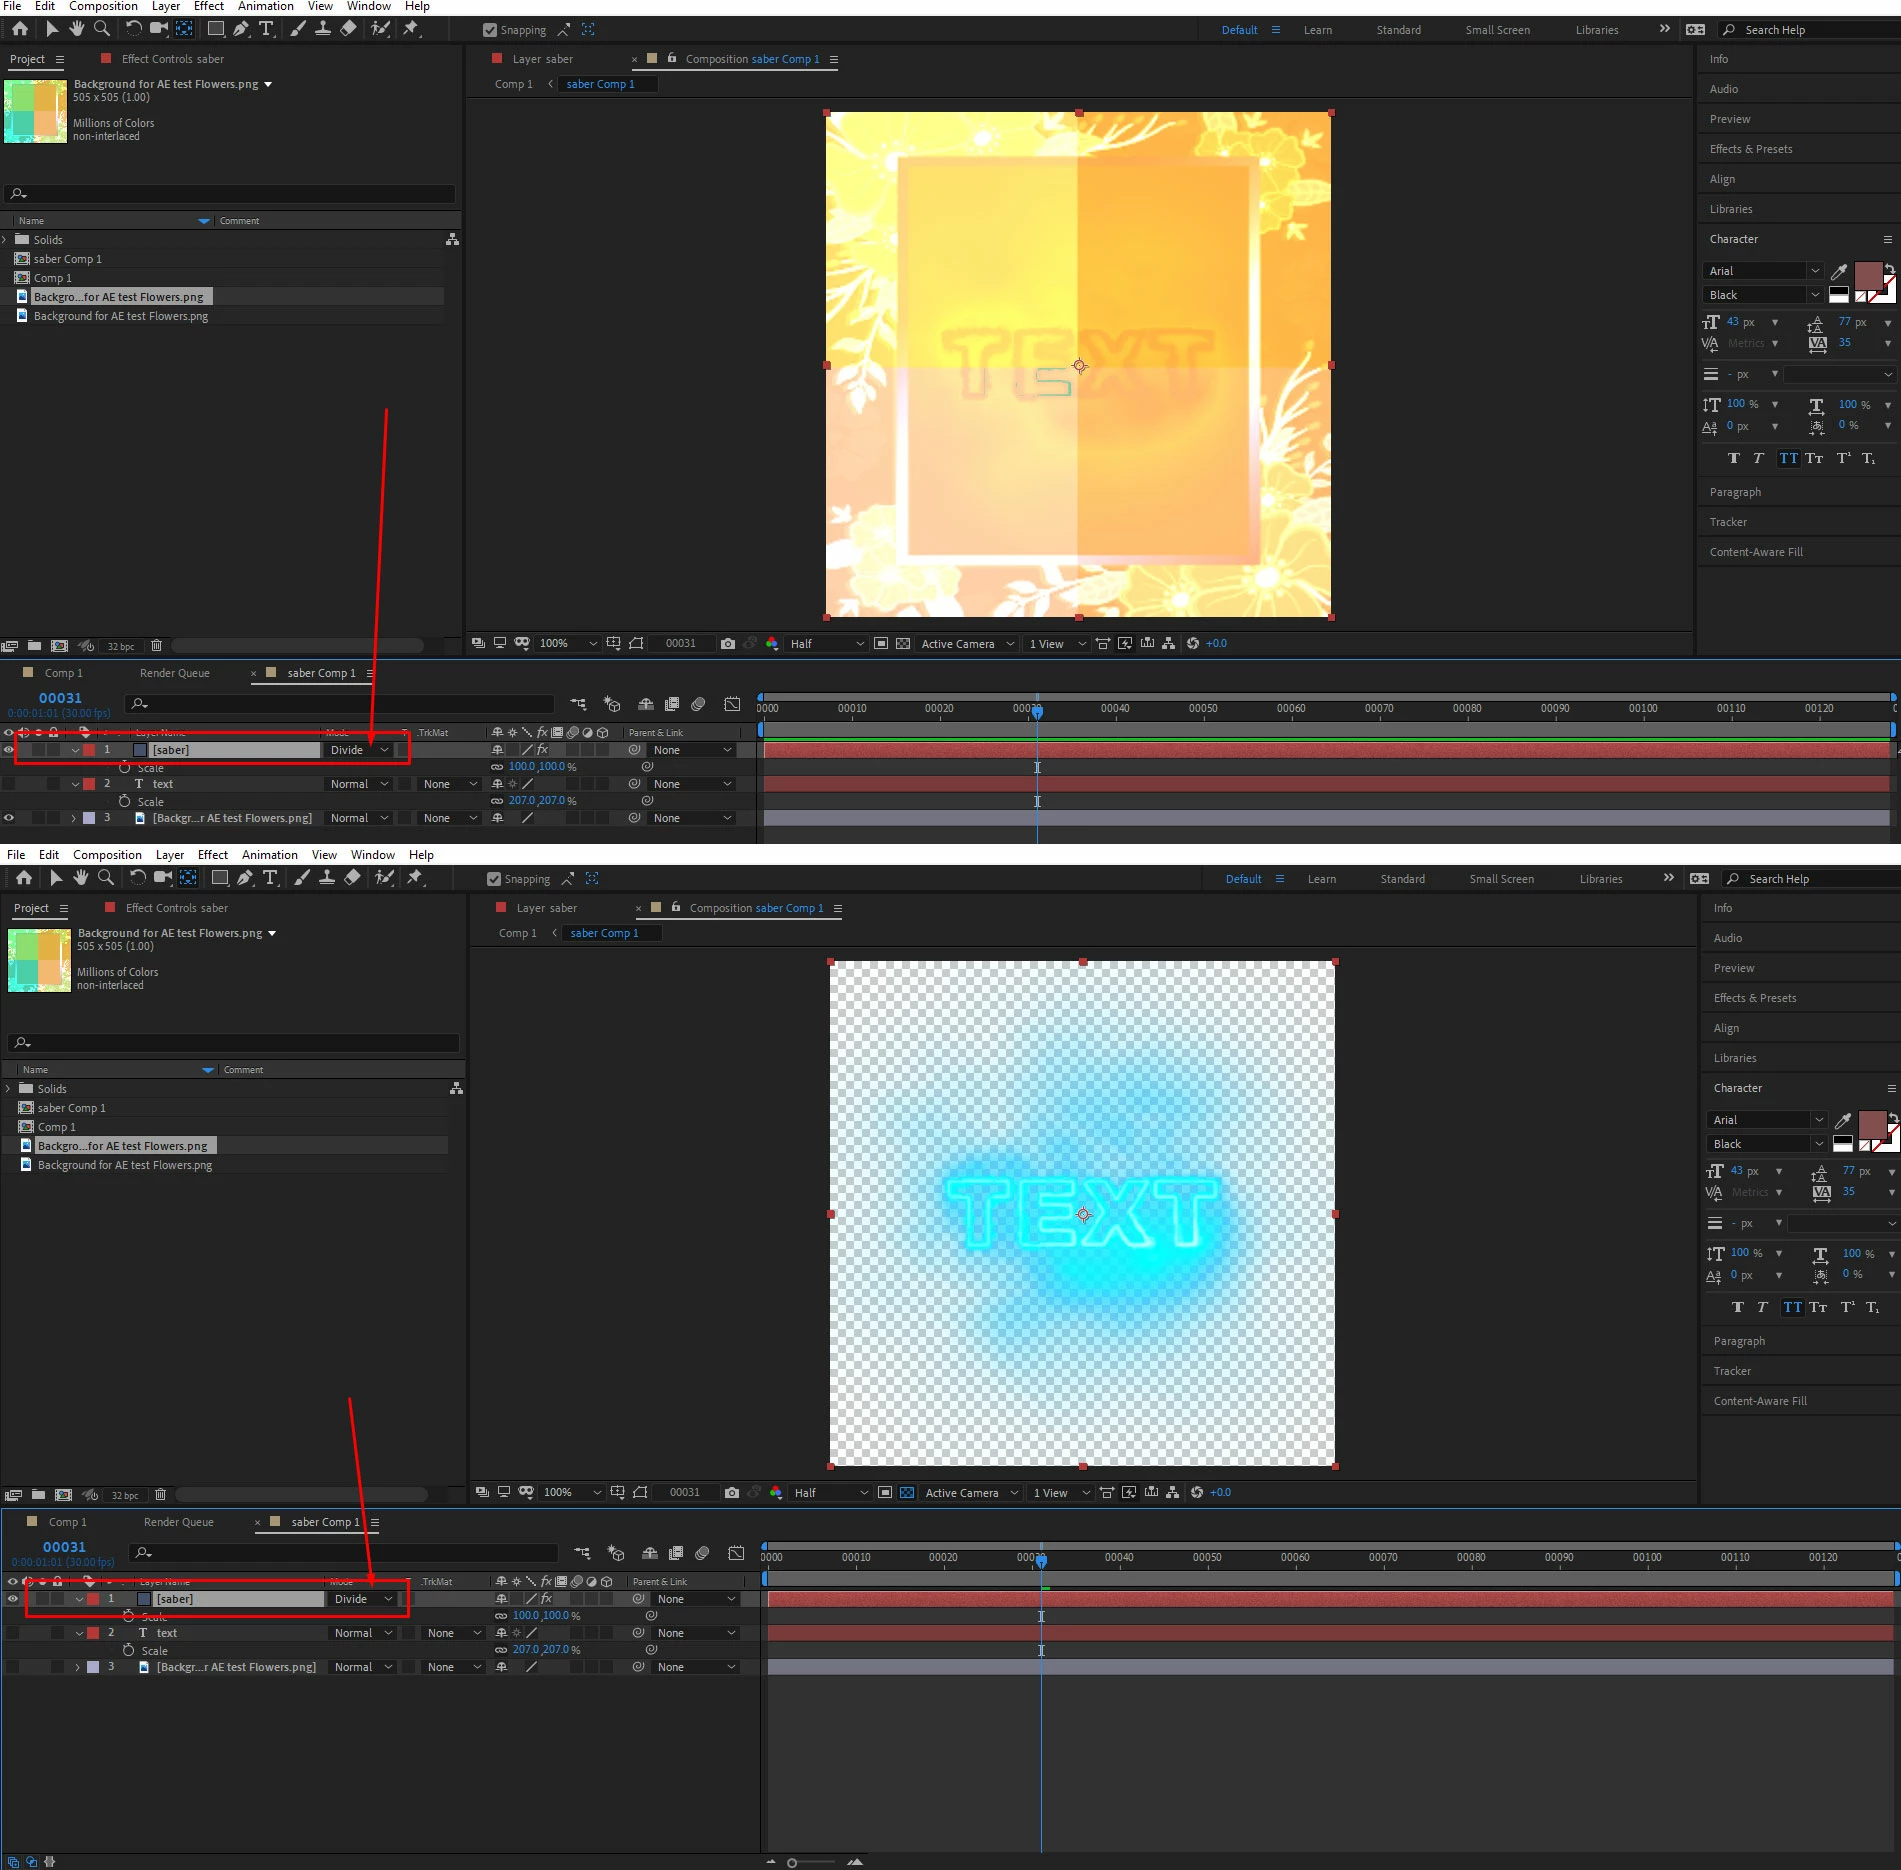Toggle transparency grid button in lower viewer
The height and width of the screenshot is (1870, 1901).
(907, 1493)
